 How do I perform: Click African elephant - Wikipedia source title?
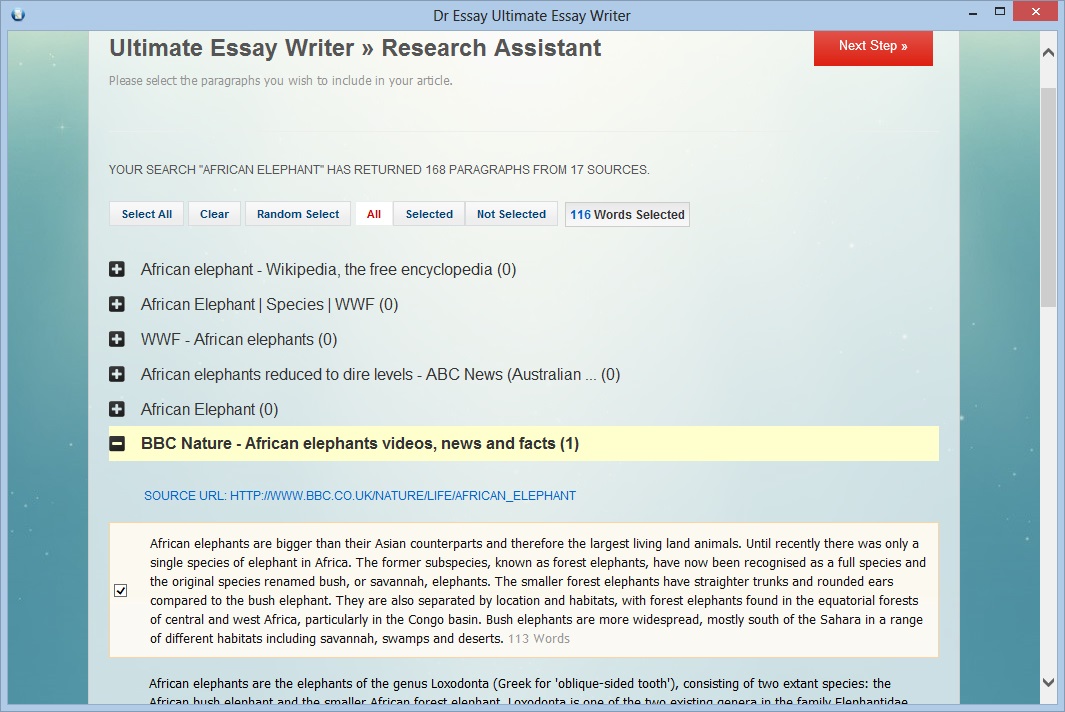328,270
